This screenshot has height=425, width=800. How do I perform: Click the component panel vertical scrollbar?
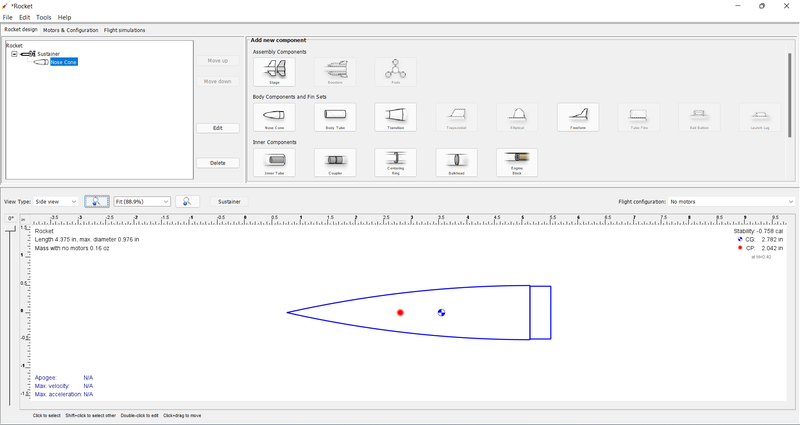(790, 94)
